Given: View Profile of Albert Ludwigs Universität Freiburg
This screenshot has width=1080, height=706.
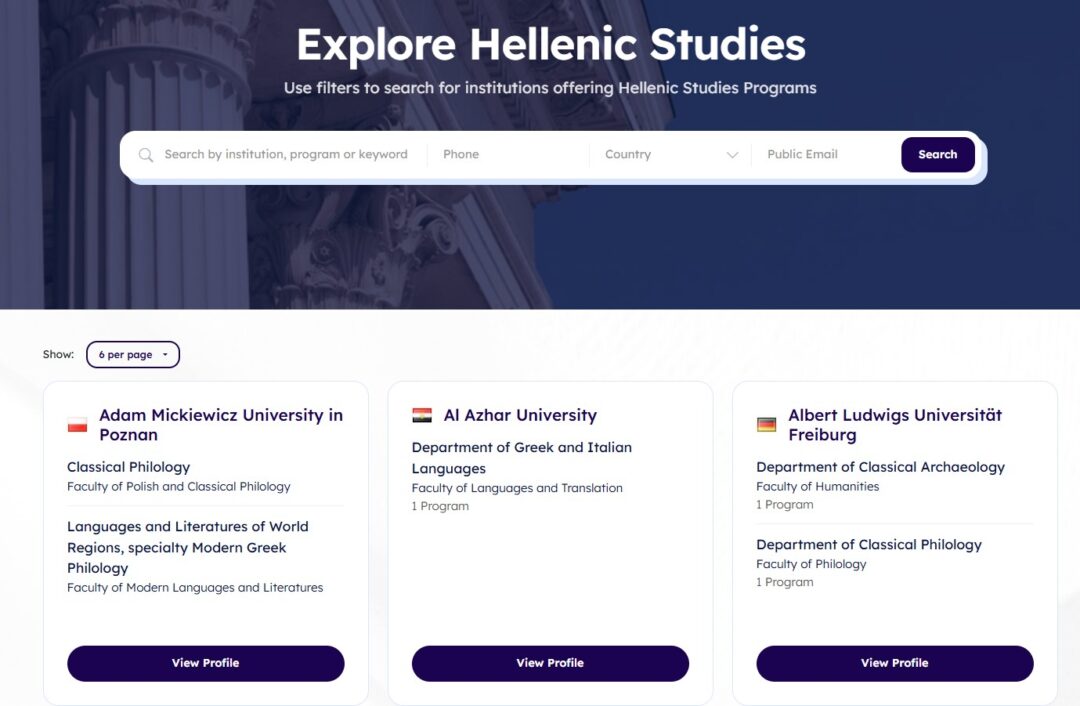Looking at the screenshot, I should point(894,663).
